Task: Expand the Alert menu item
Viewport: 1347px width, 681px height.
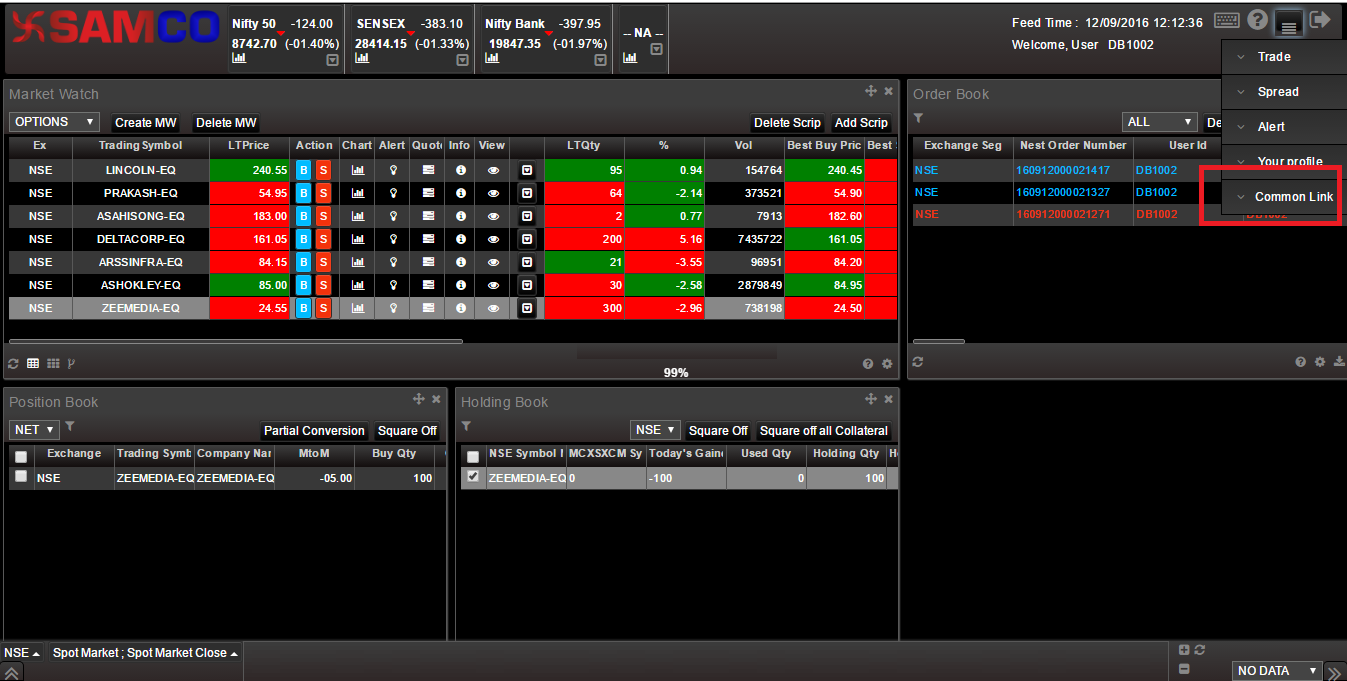Action: click(x=1284, y=127)
